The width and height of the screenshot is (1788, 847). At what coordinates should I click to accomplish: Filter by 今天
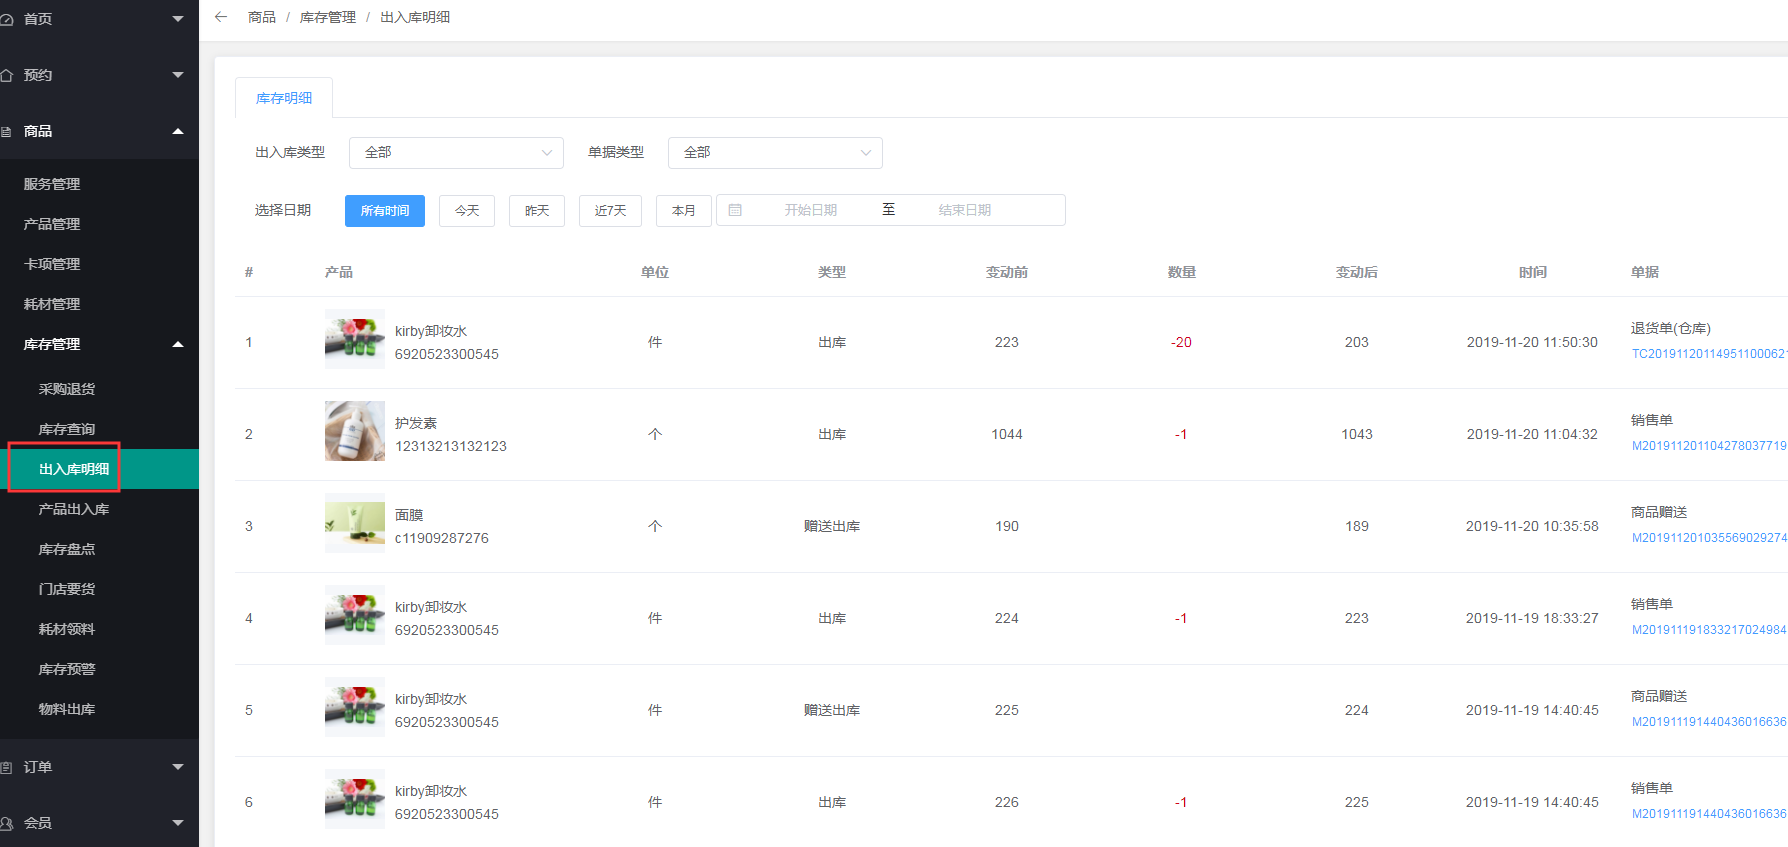pyautogui.click(x=467, y=211)
